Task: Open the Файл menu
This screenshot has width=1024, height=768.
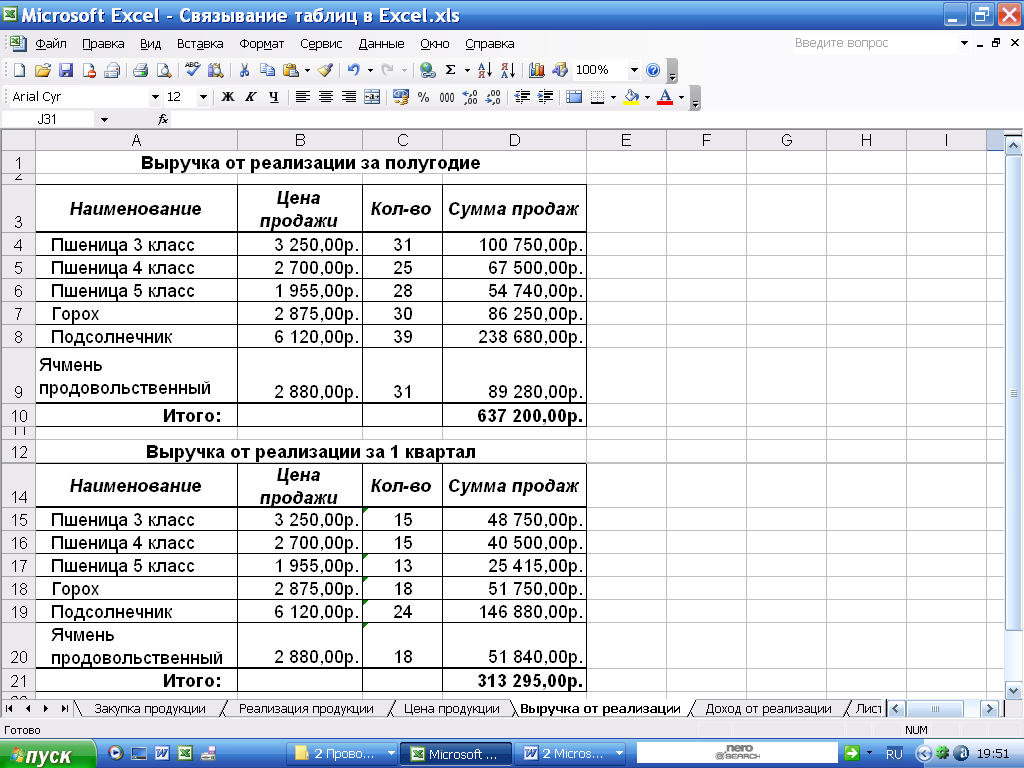Action: point(51,44)
